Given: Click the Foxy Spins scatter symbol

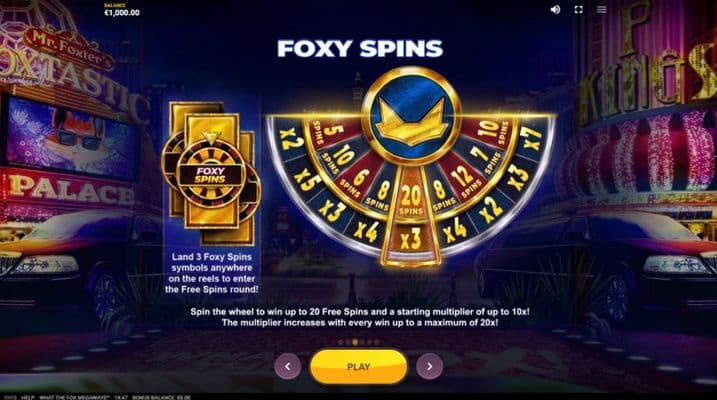Looking at the screenshot, I should click(x=211, y=175).
